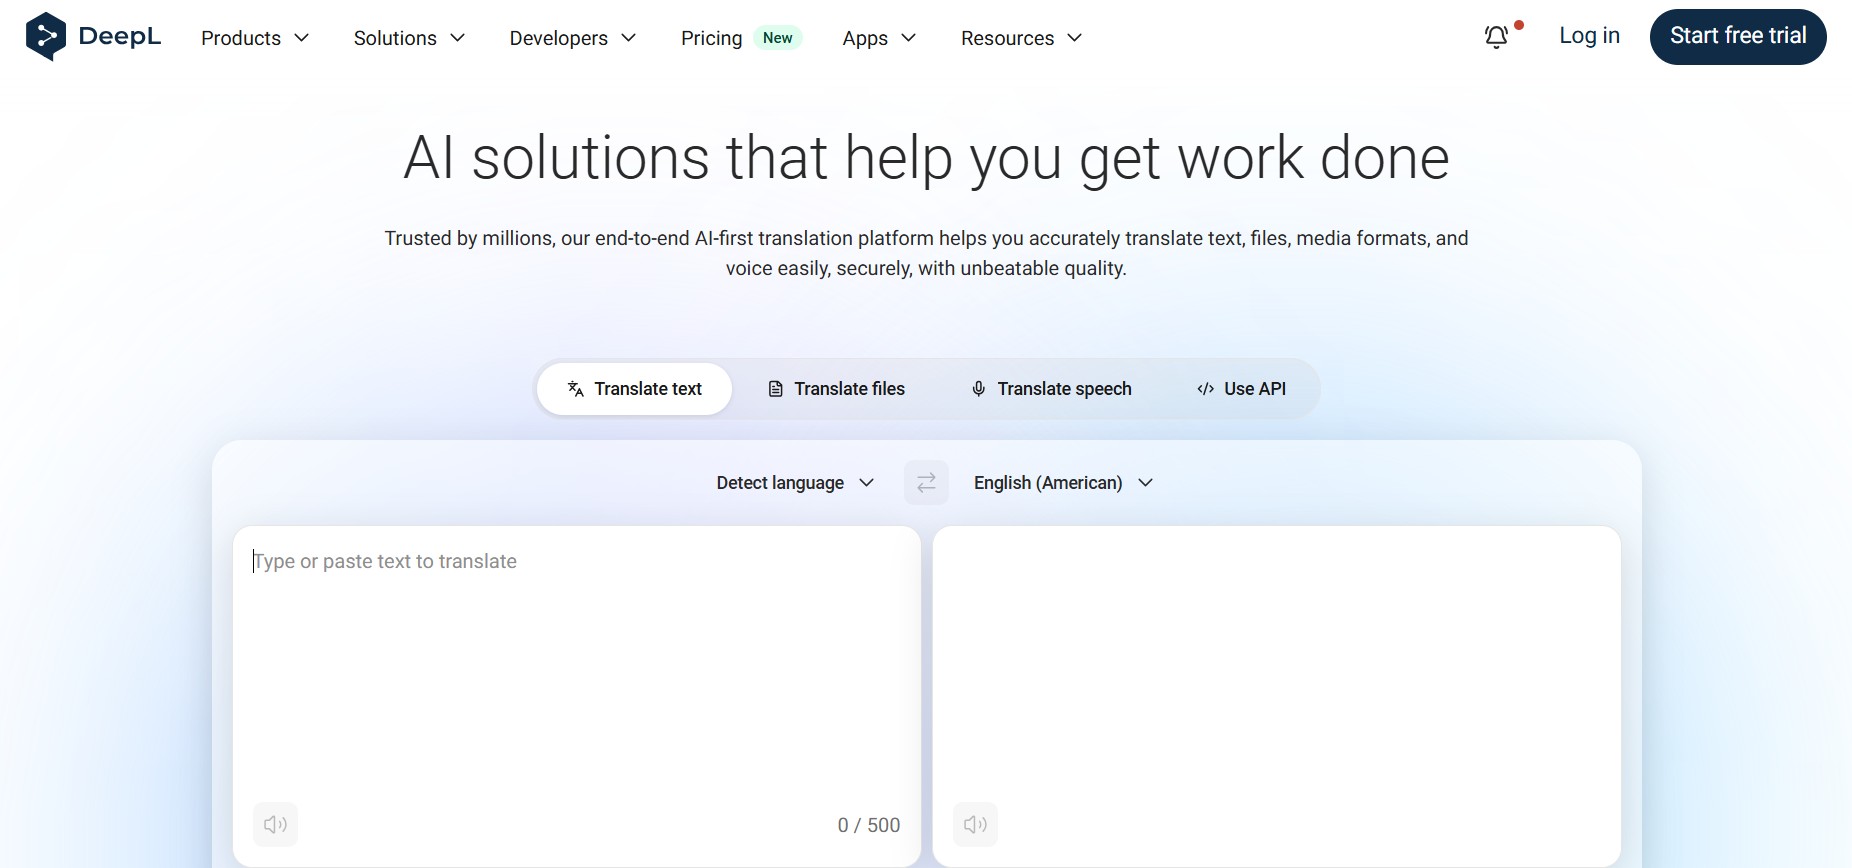Swap source and target languages
Image resolution: width=1852 pixels, height=868 pixels.
point(926,483)
